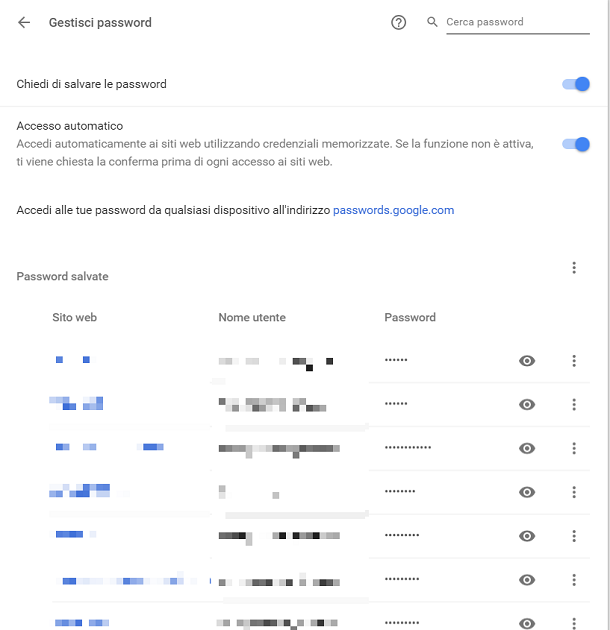Open more actions menu for first password row

click(574, 361)
